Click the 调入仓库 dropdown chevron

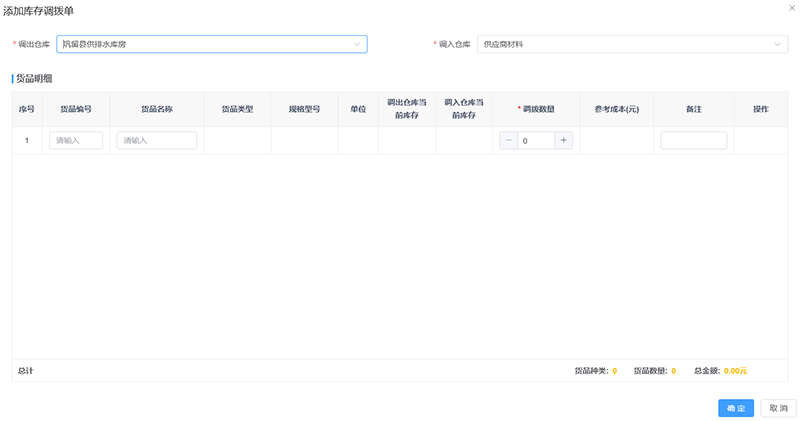777,44
